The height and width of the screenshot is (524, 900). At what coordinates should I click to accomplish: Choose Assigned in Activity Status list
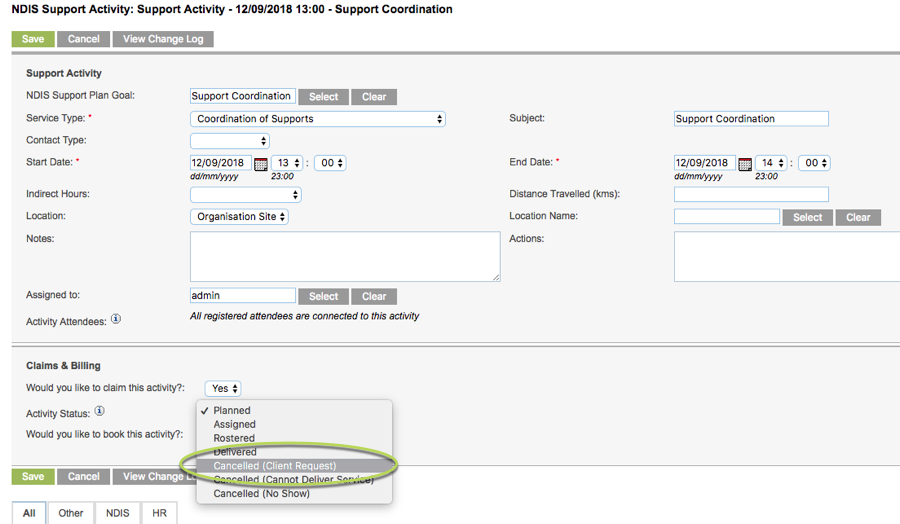coord(294,424)
